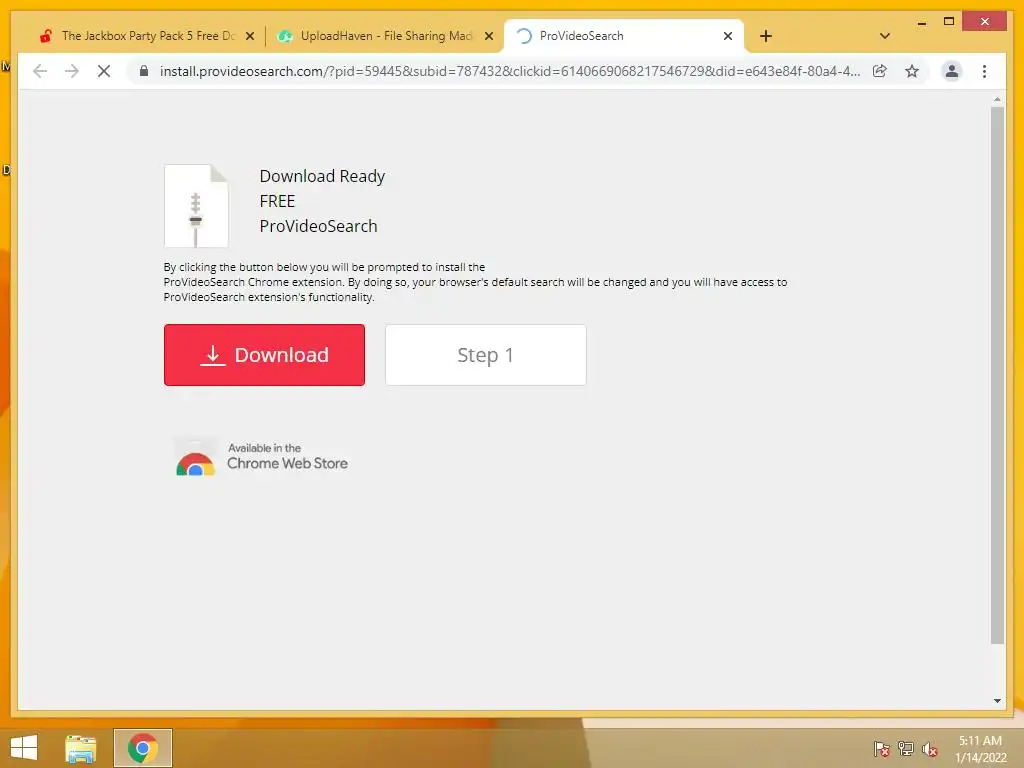Click the Step 1 button
1024x768 pixels.
pos(485,355)
